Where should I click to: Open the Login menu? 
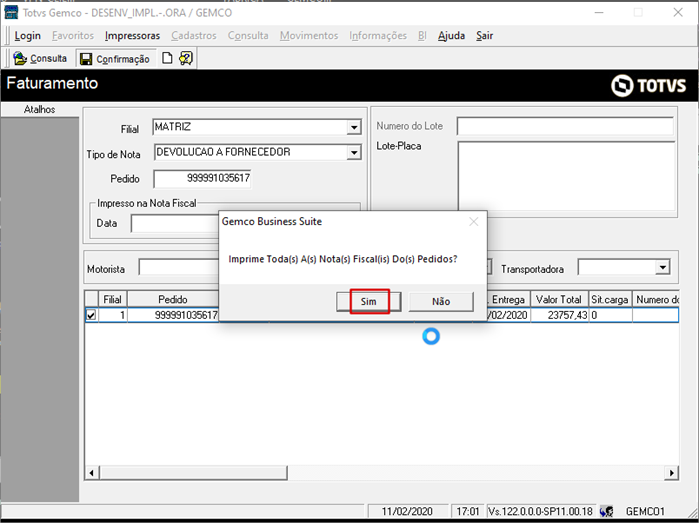click(x=27, y=36)
